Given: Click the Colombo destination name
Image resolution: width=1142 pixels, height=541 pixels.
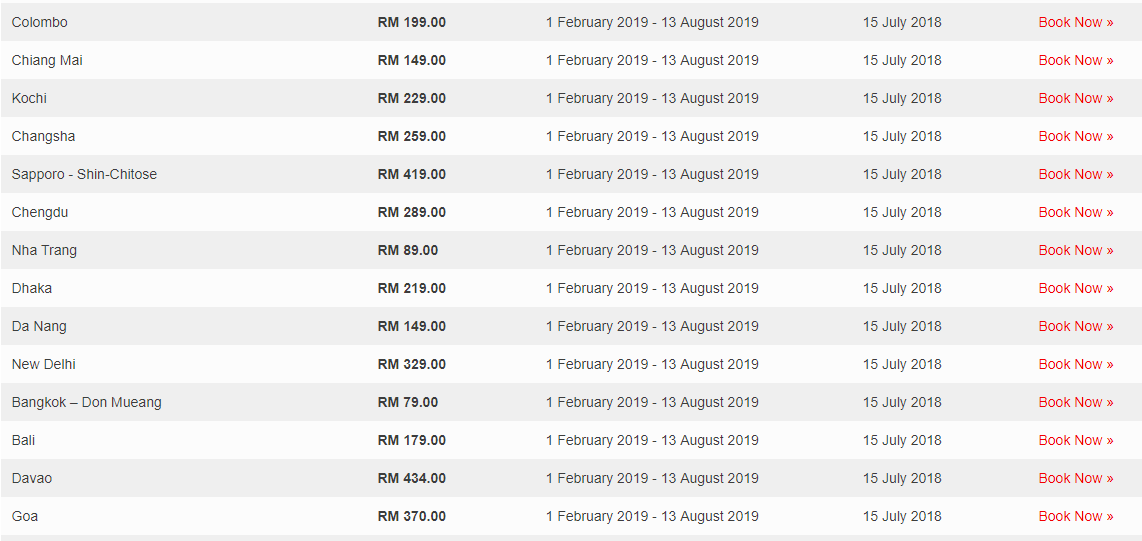Looking at the screenshot, I should 40,22.
